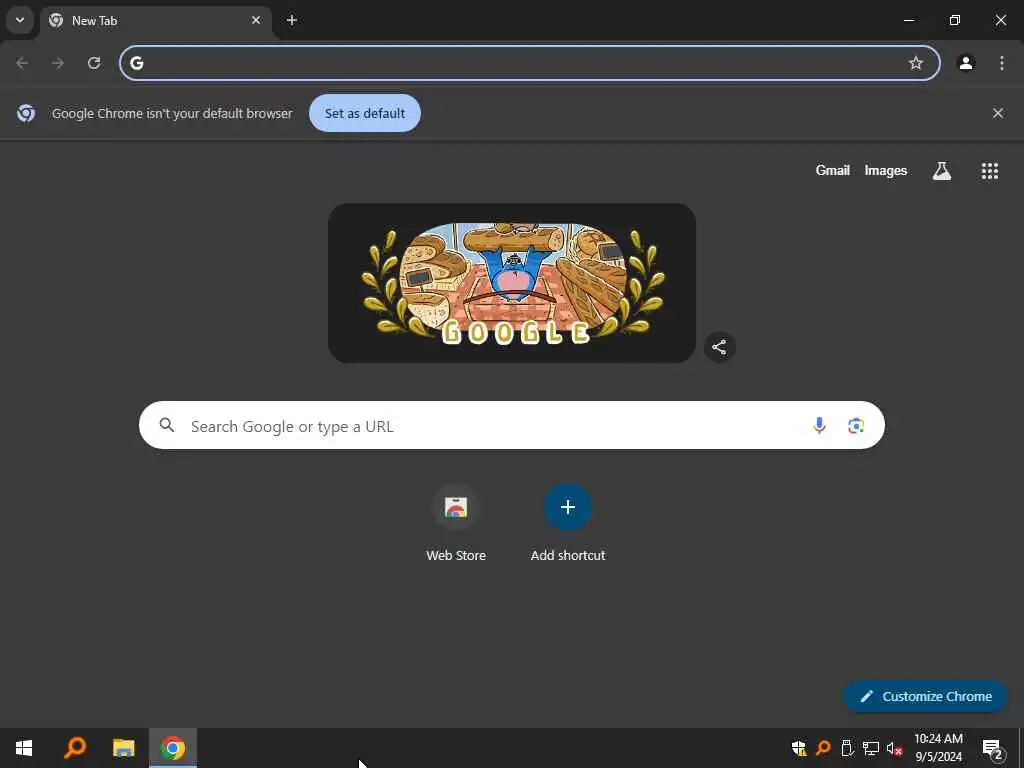Click the Search Google or type a URL box
The width and height of the screenshot is (1024, 768).
click(x=512, y=425)
